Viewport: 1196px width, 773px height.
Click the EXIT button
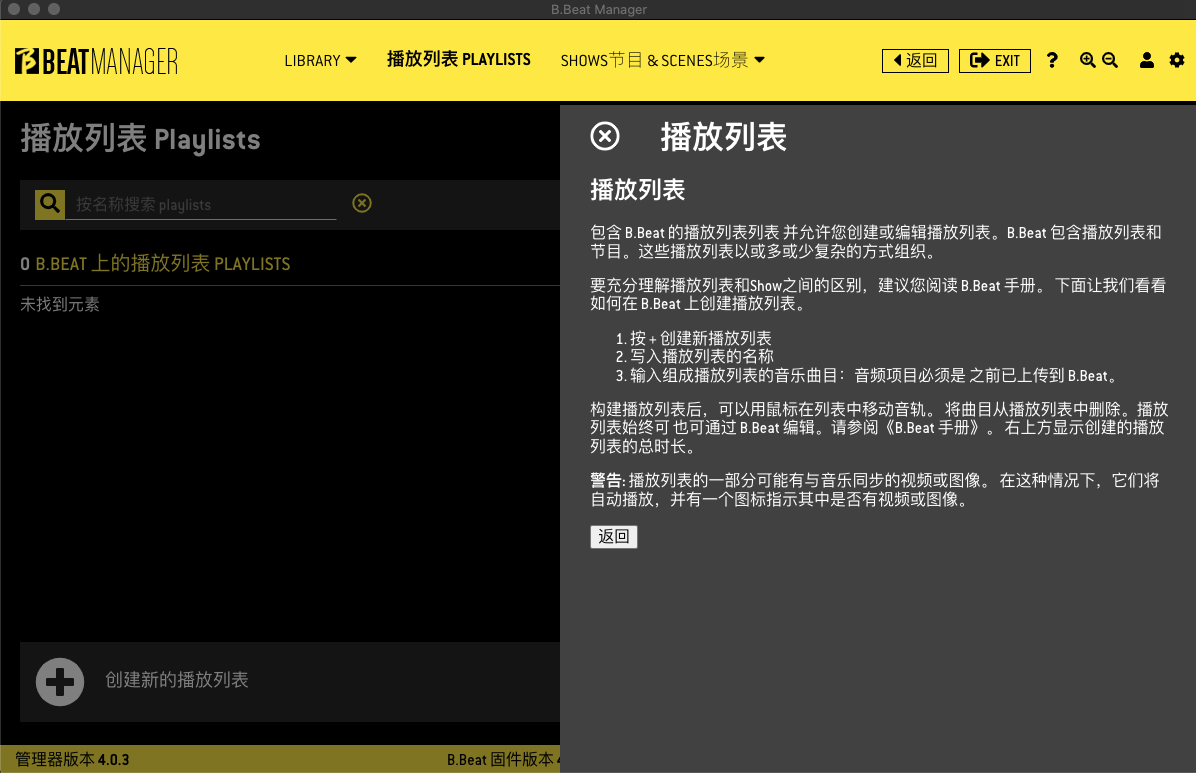click(995, 60)
